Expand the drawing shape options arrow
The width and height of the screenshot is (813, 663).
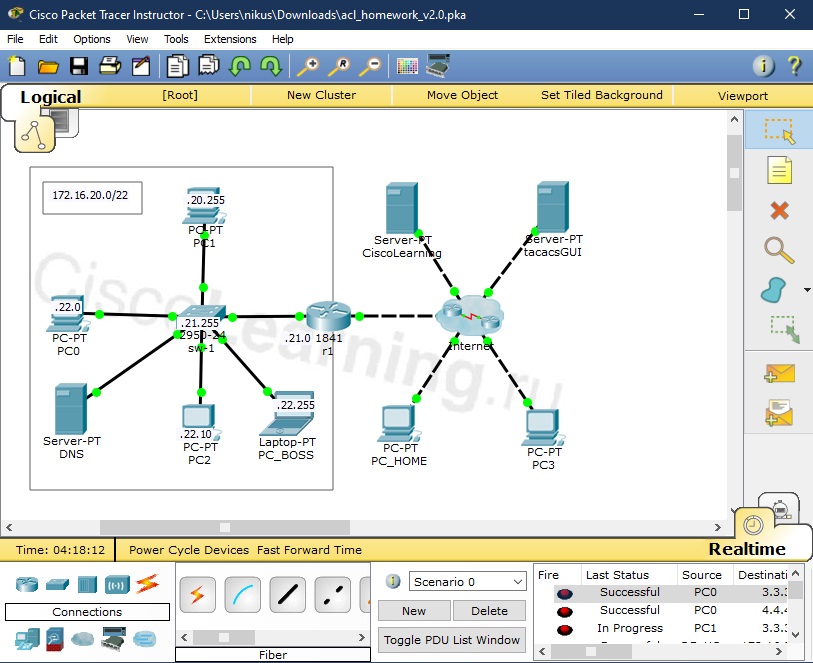[x=806, y=290]
